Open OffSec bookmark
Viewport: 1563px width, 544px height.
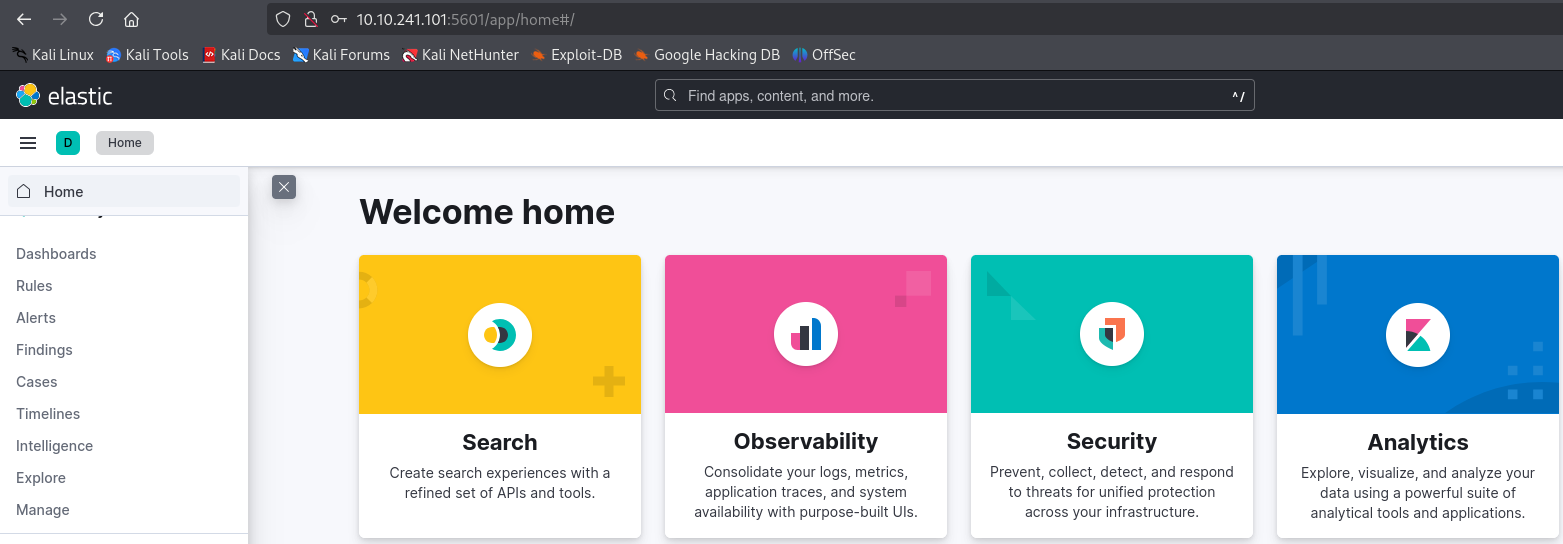click(824, 55)
